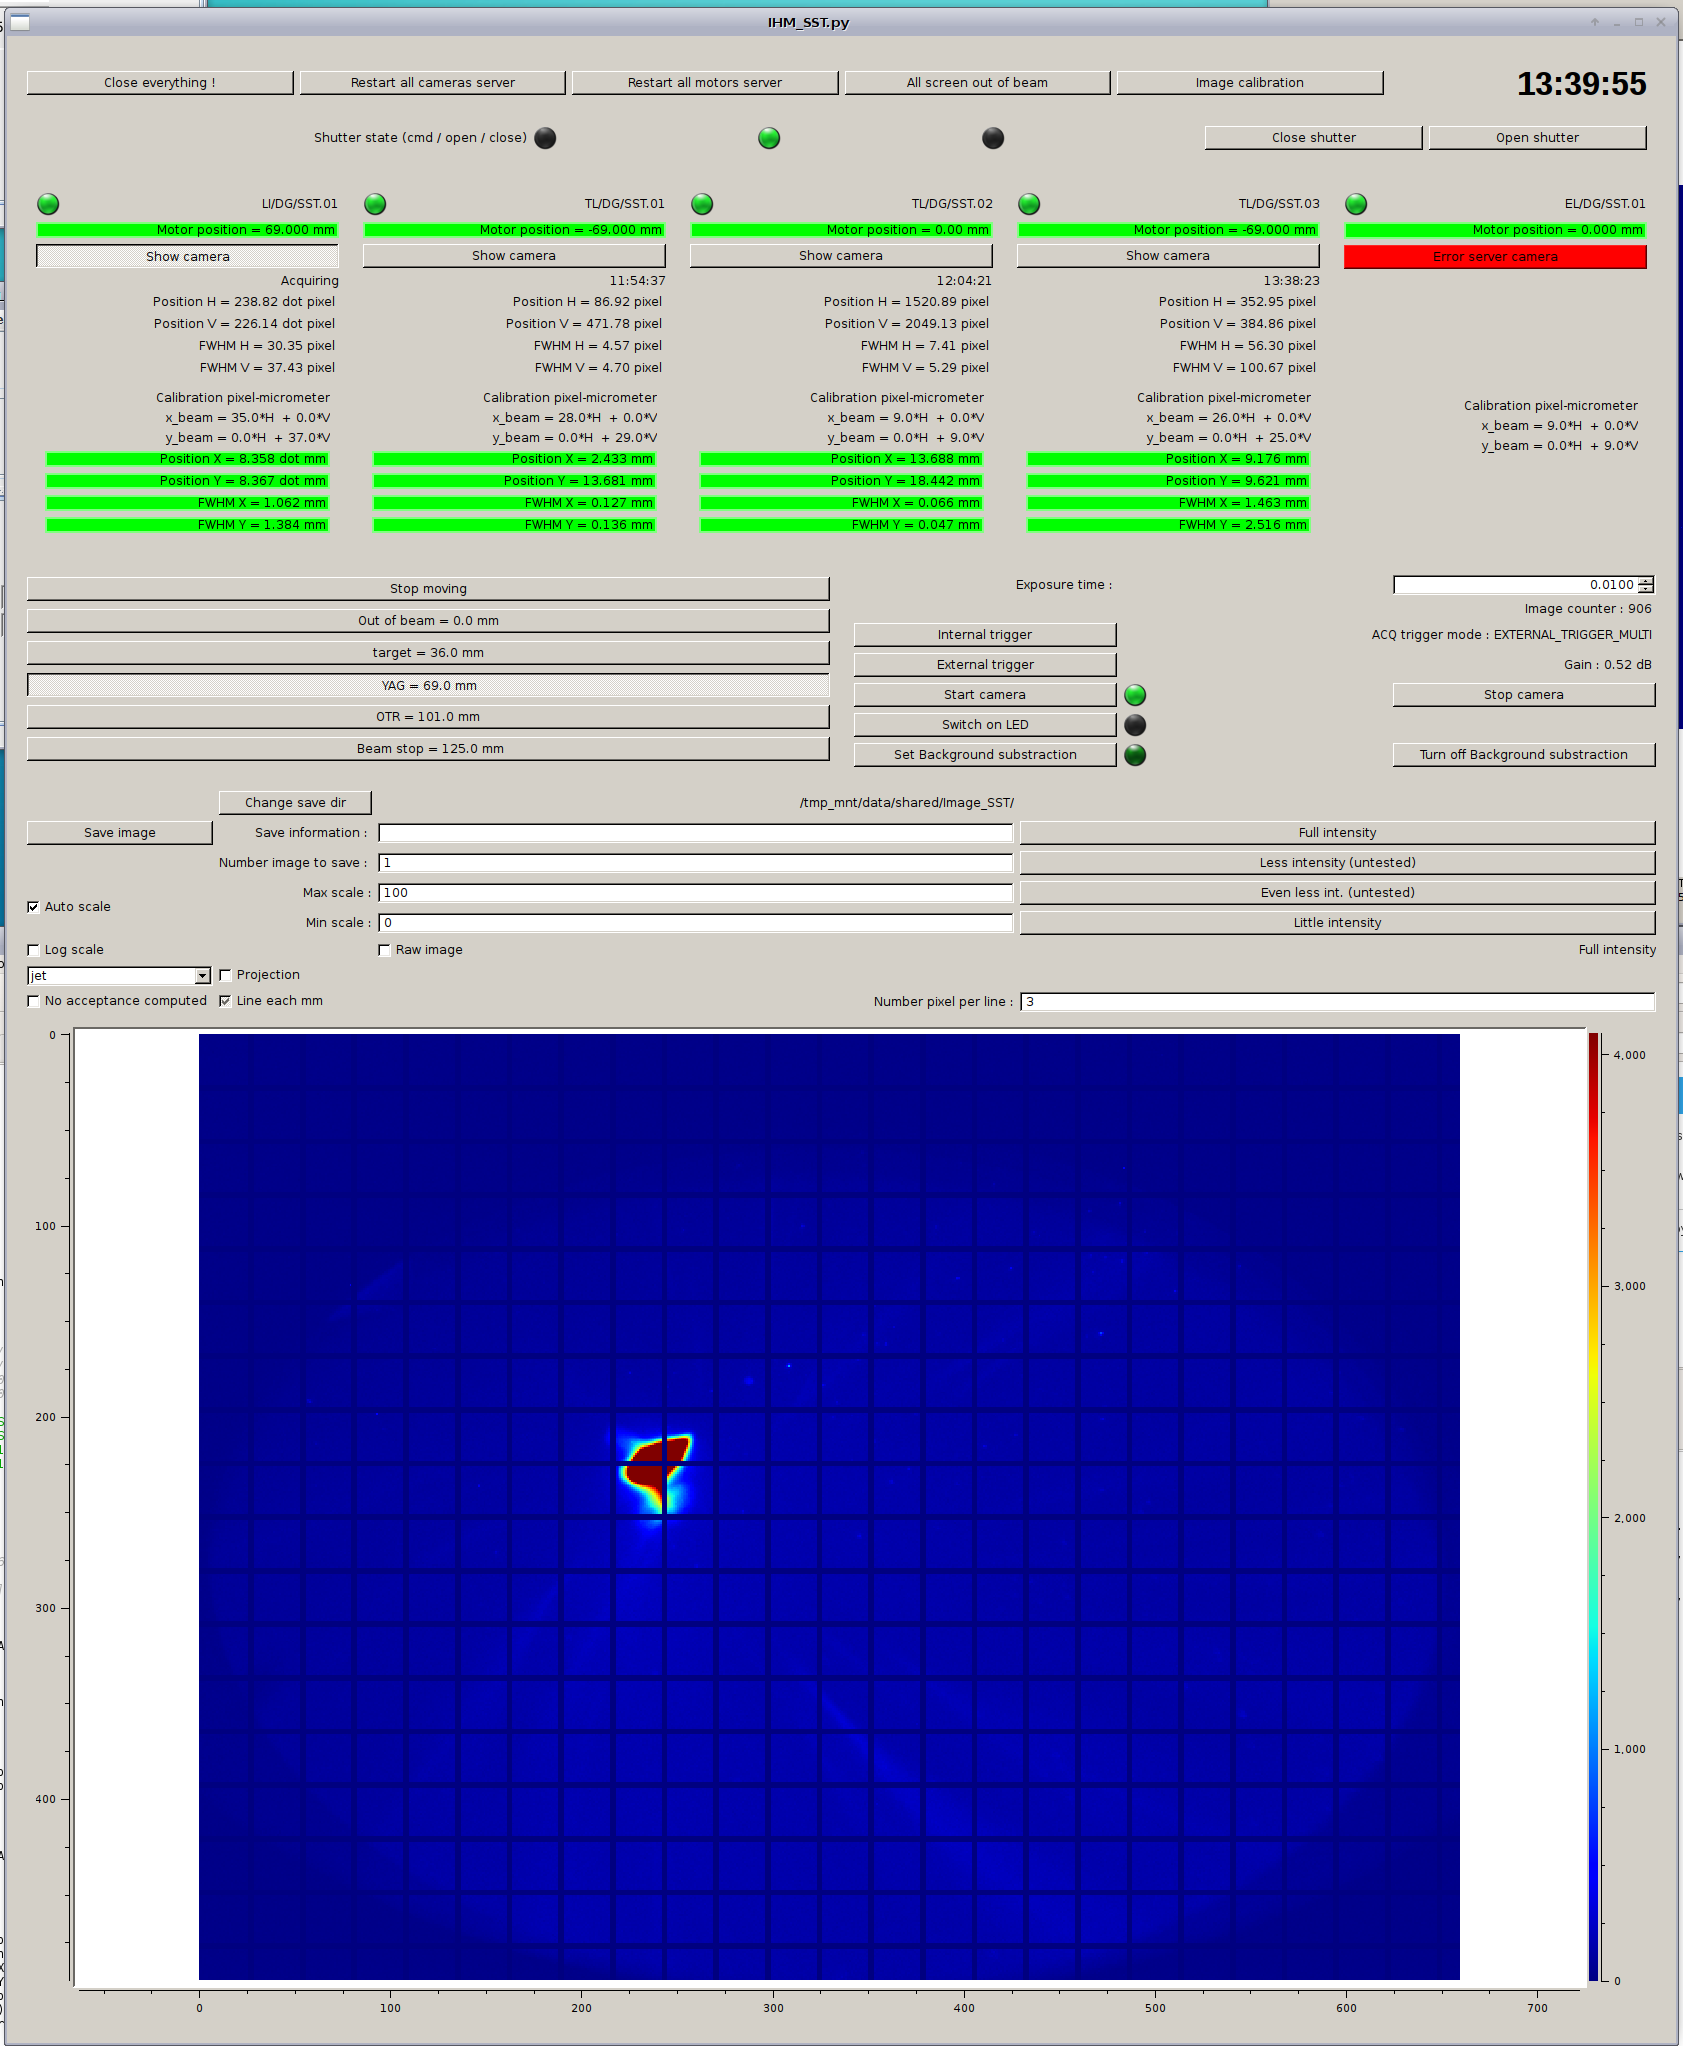Click the LI/DG/SST.01 green status LED

48,204
